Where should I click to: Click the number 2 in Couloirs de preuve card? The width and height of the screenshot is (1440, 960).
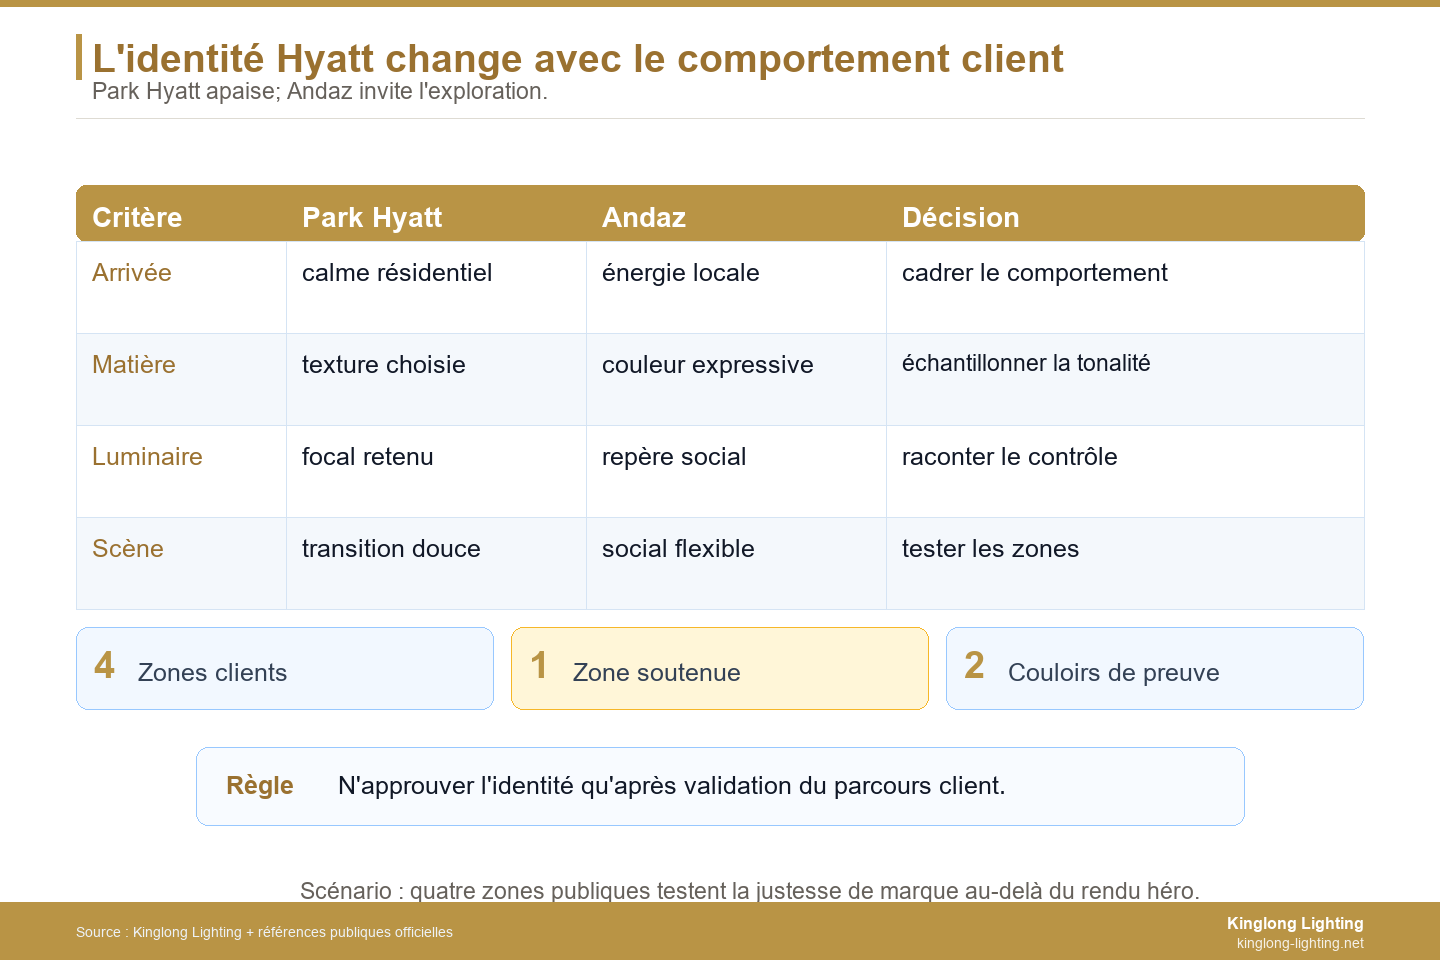pyautogui.click(x=975, y=666)
